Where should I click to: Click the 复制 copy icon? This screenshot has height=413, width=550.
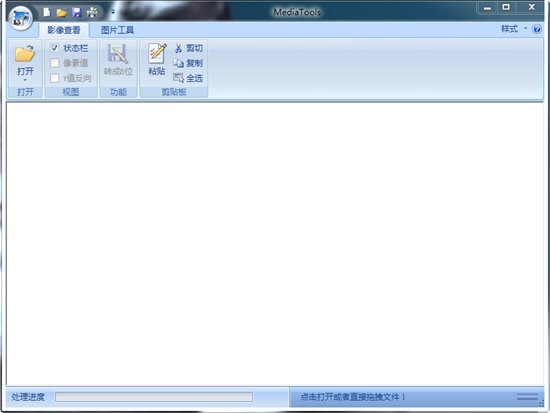pos(179,63)
